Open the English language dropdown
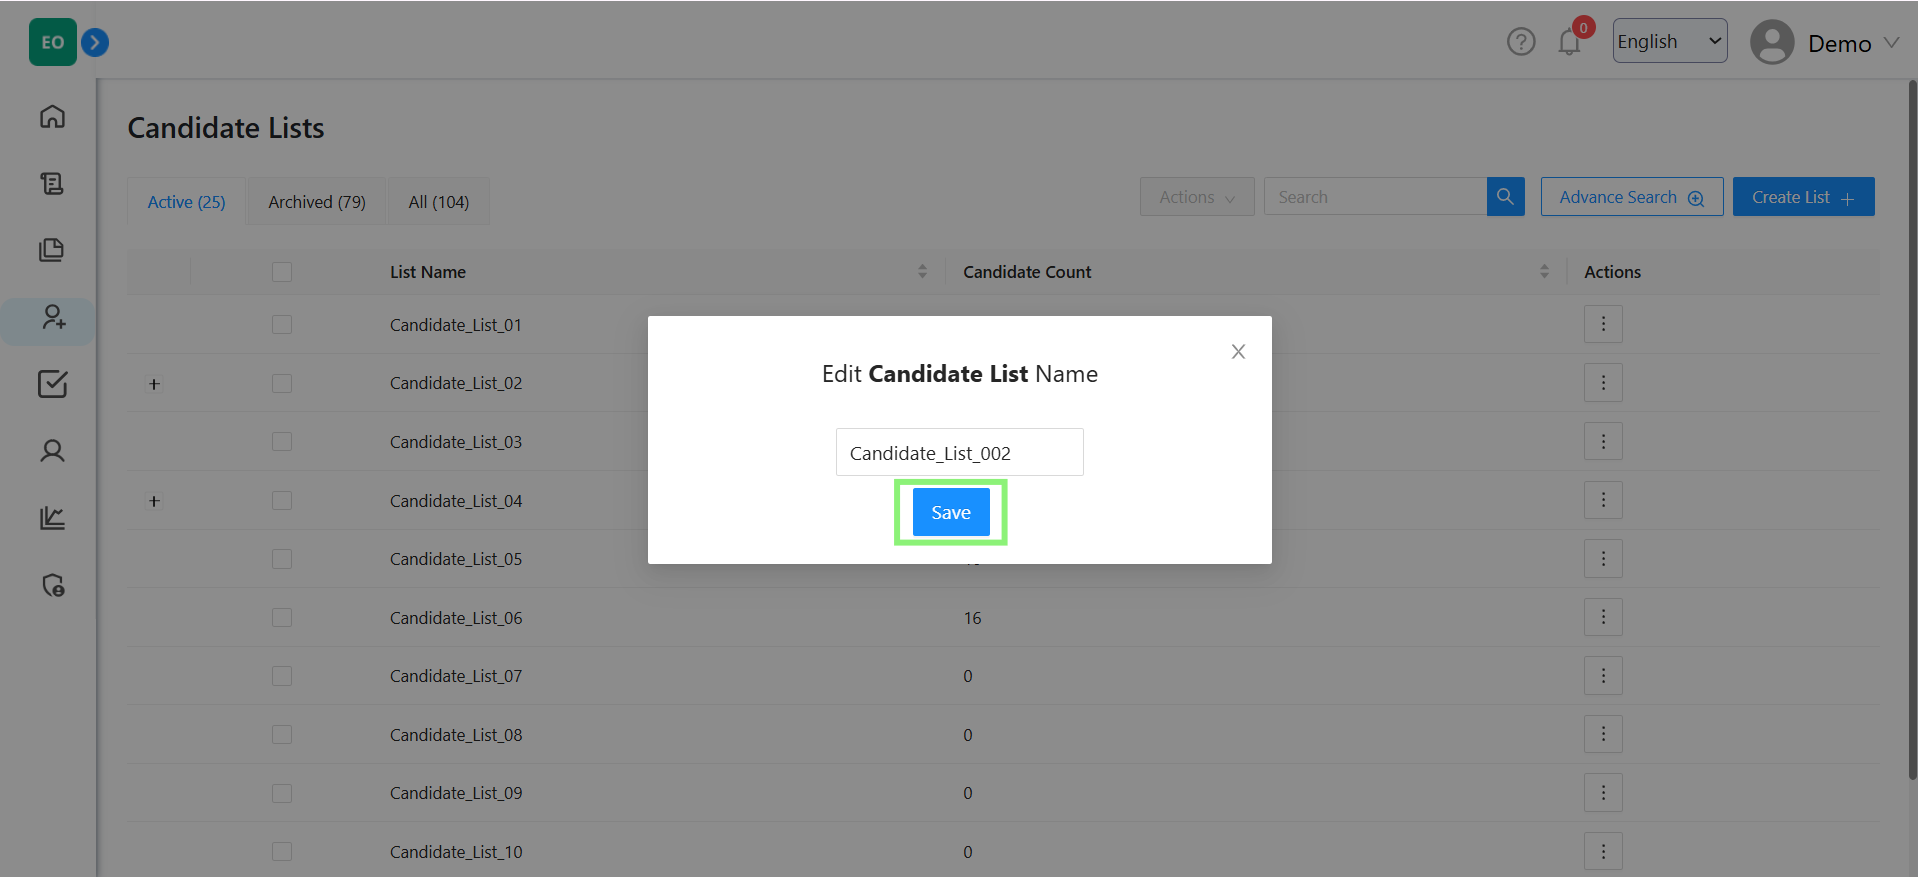Viewport: 1918px width, 877px height. click(x=1669, y=41)
